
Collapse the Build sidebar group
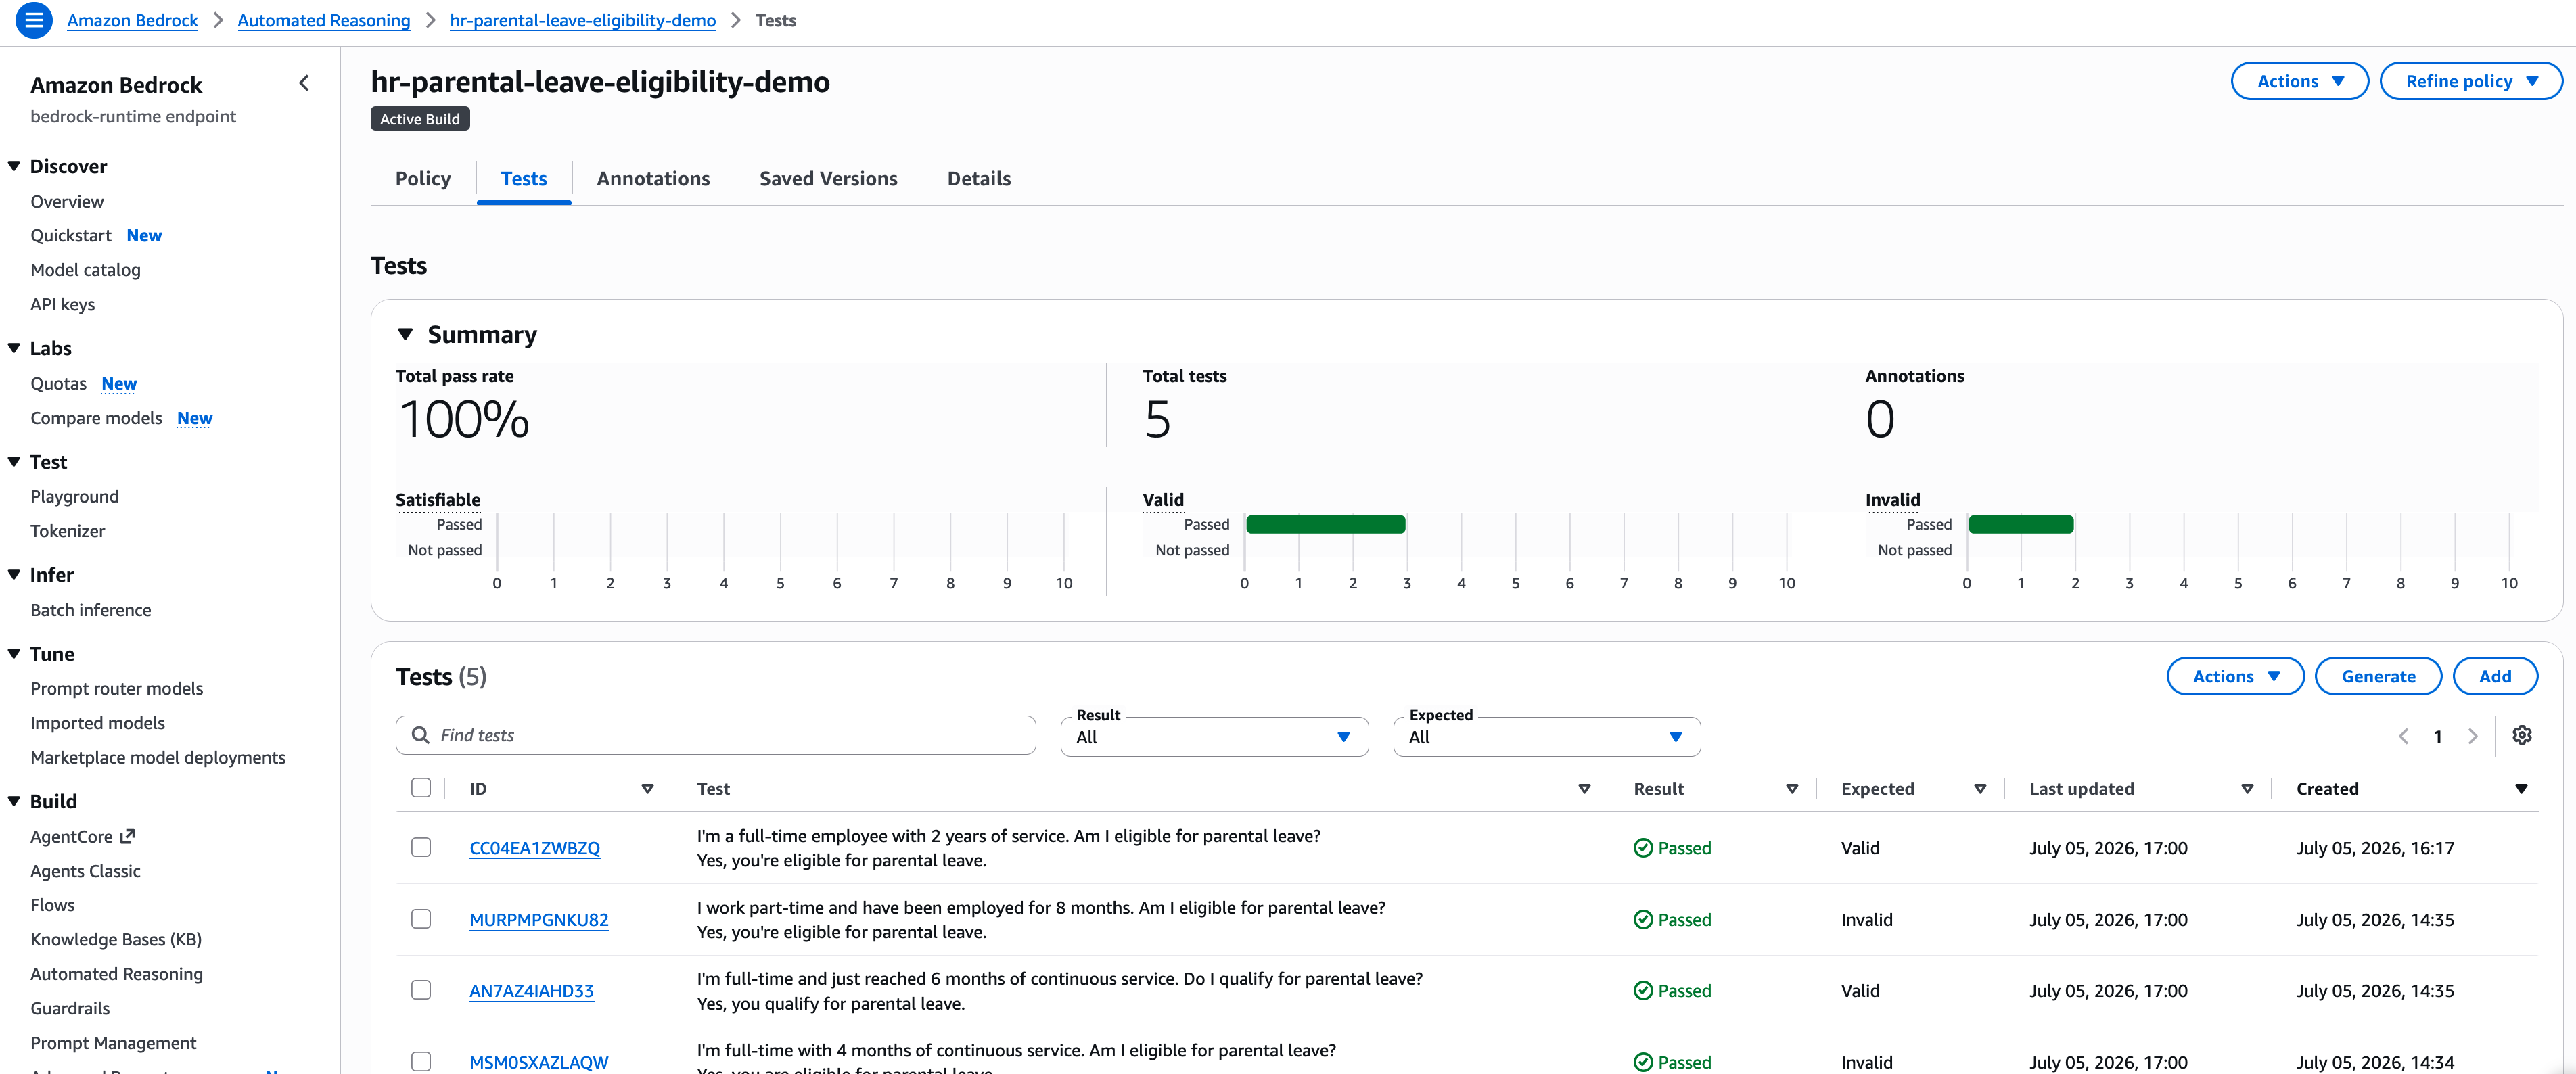14,800
